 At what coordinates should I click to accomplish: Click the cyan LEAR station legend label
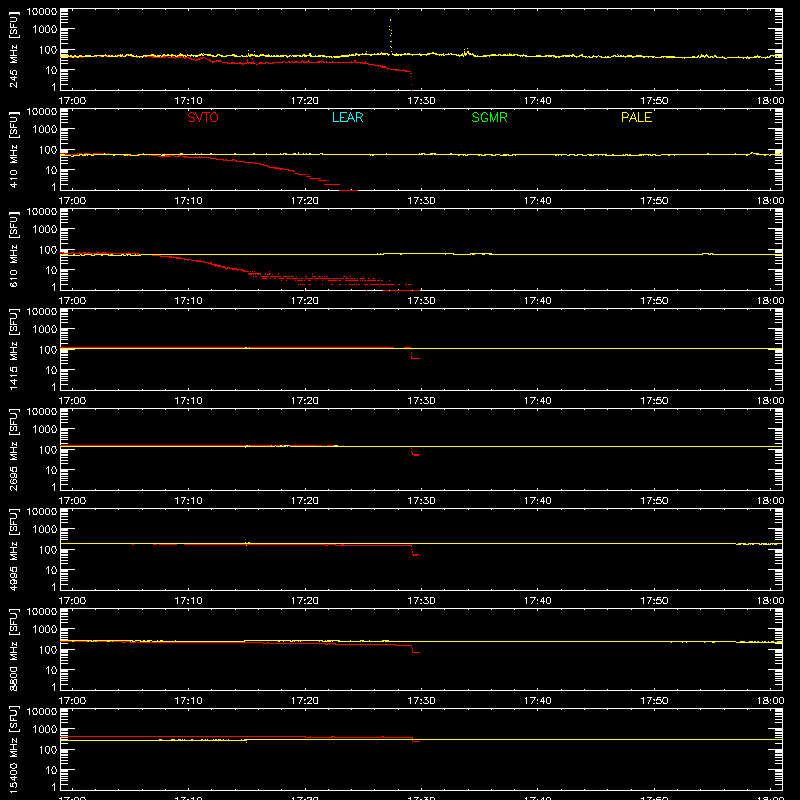[347, 117]
